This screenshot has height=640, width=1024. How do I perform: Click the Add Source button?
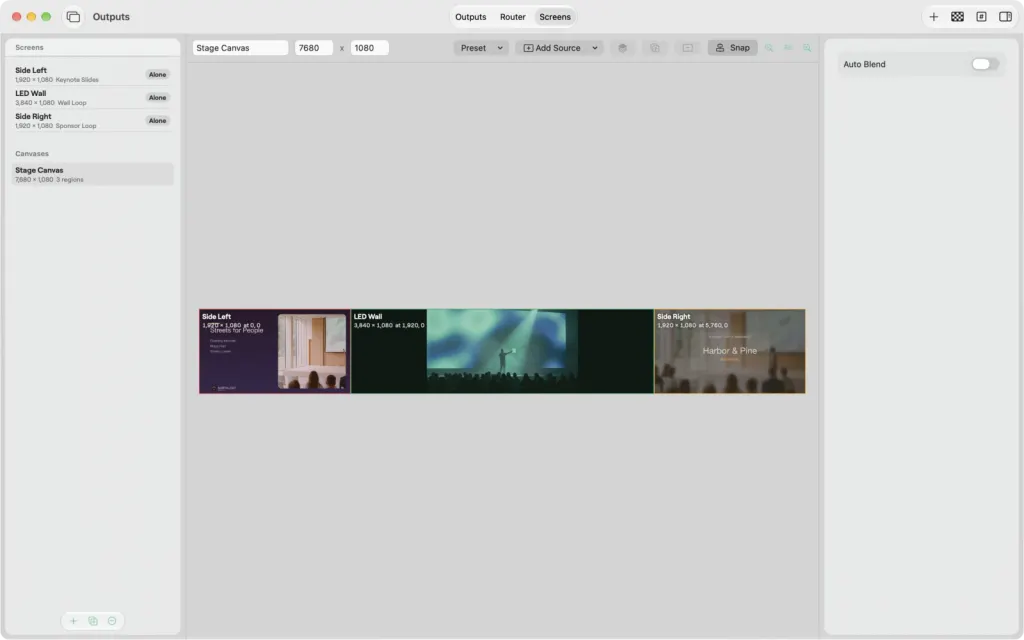tap(552, 48)
